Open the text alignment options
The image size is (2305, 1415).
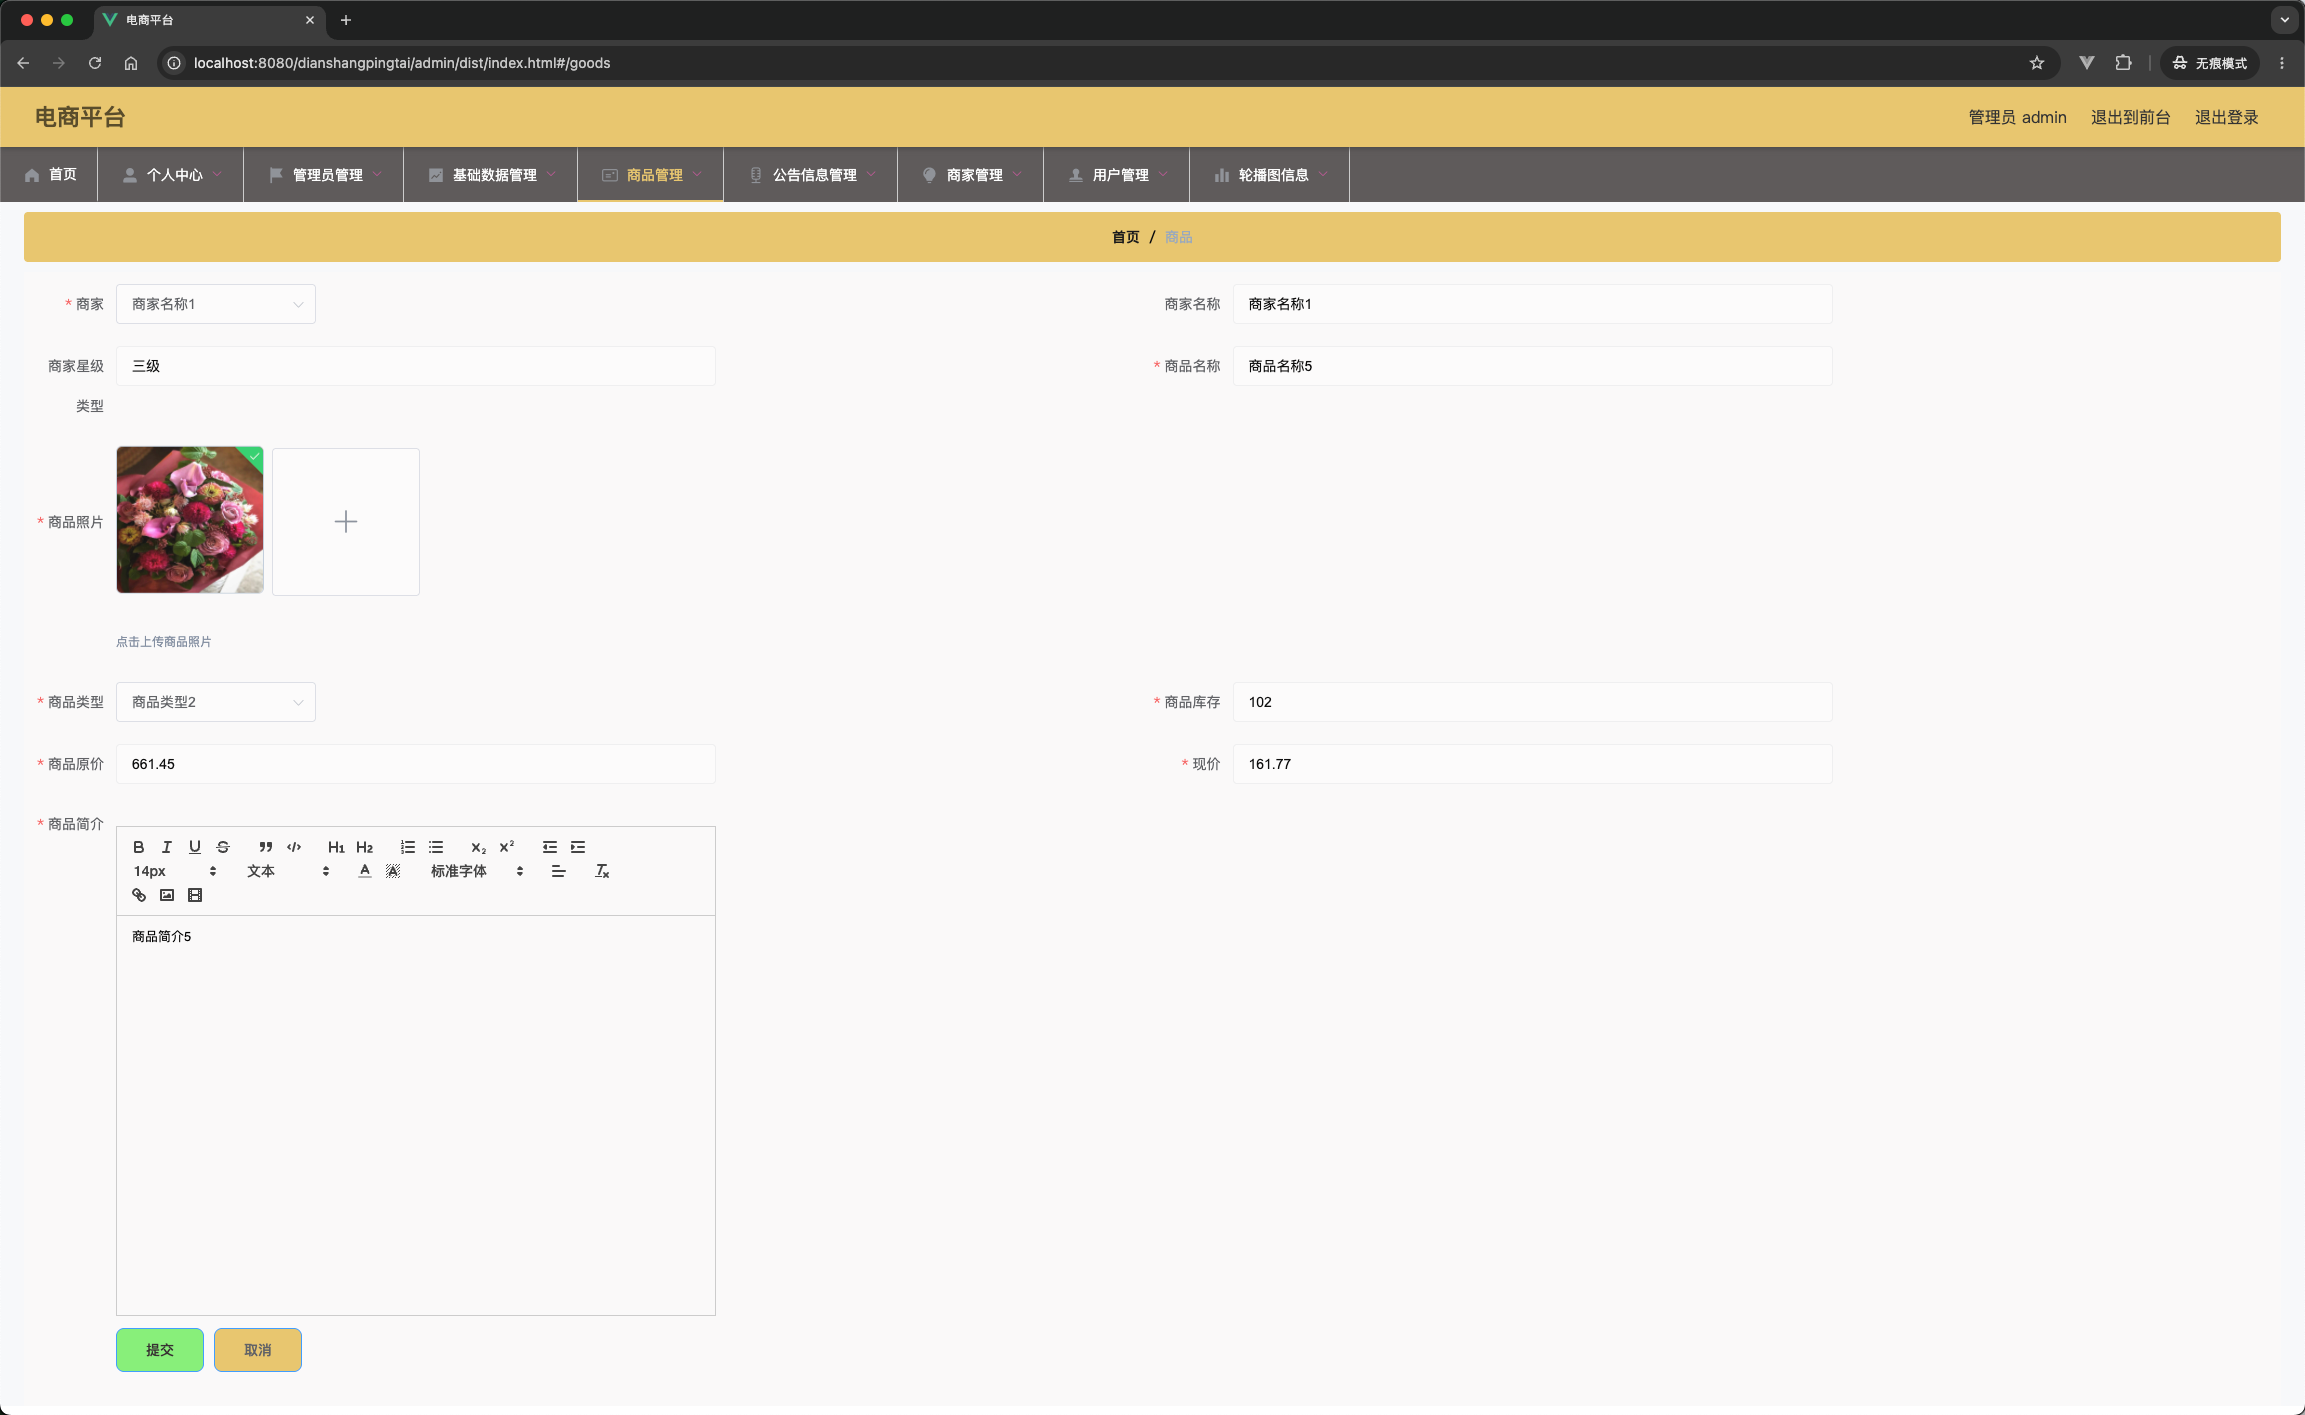[559, 871]
